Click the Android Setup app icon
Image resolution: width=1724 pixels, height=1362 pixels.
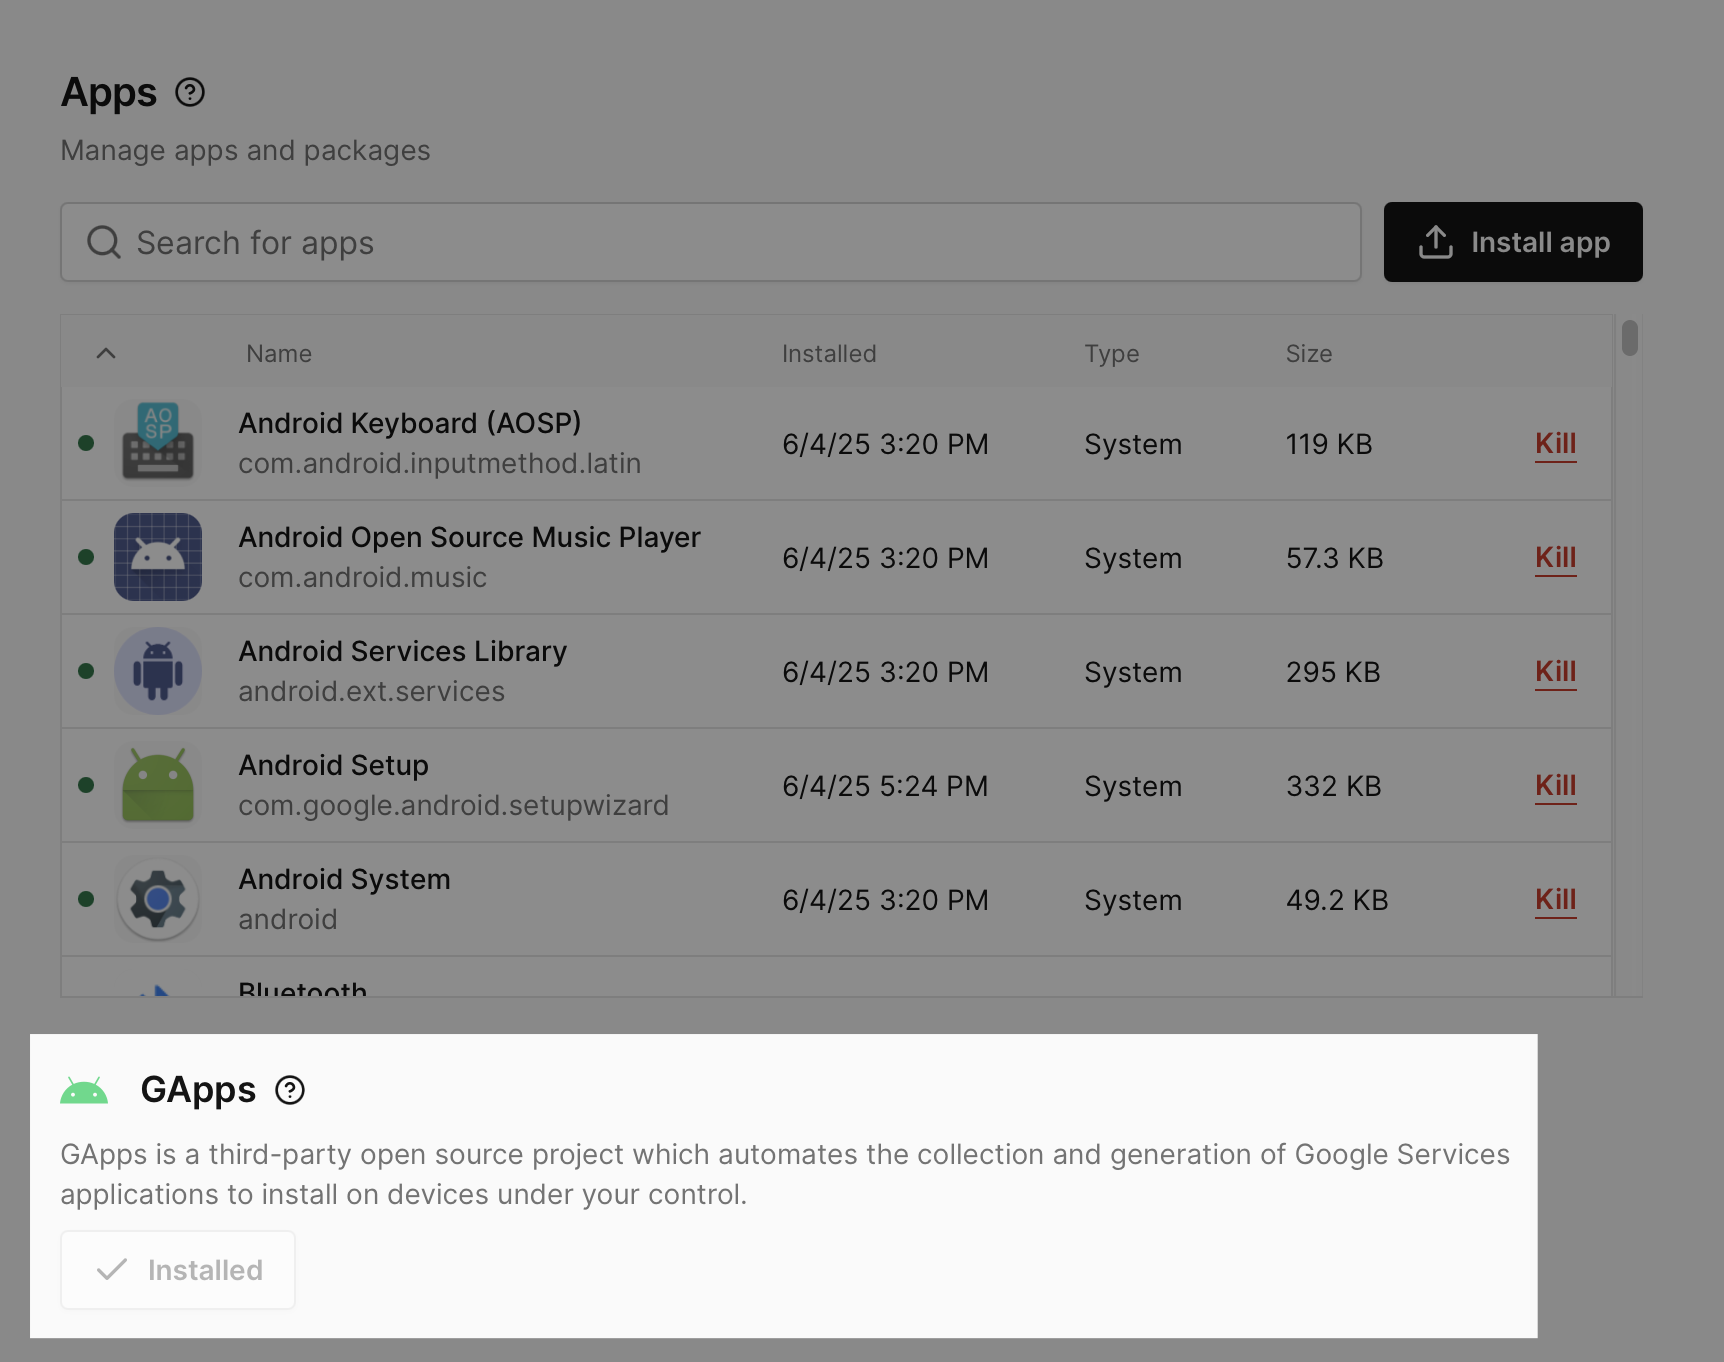pos(158,785)
